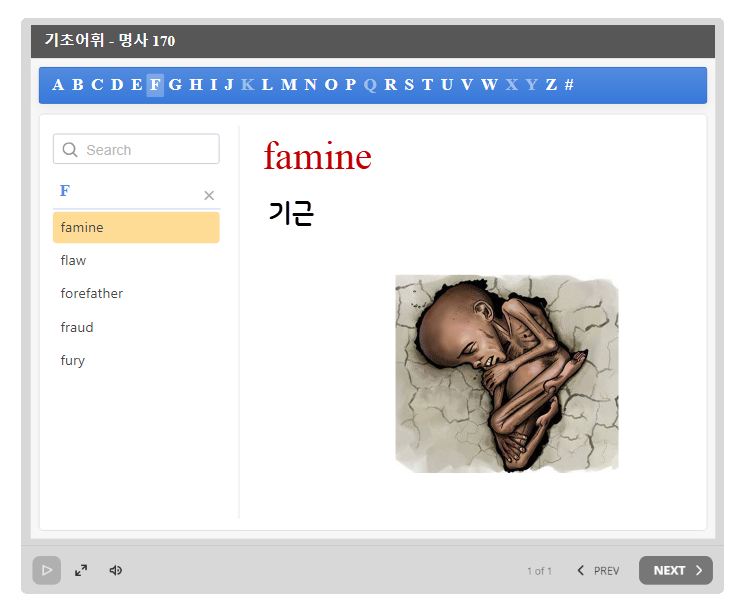The height and width of the screenshot is (613, 742).
Task: Choose 'fraud' from the word list
Action: point(77,327)
